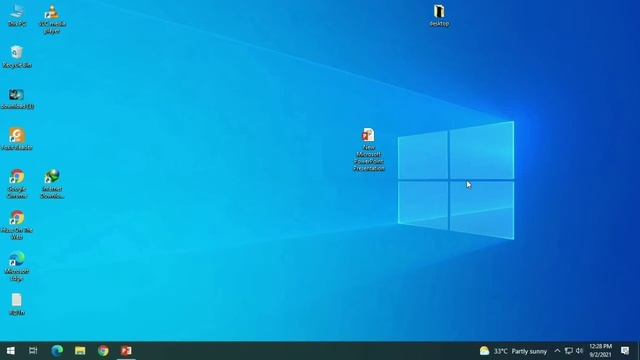Select the New Microsoft PowerPoint Presentation file

(x=369, y=149)
